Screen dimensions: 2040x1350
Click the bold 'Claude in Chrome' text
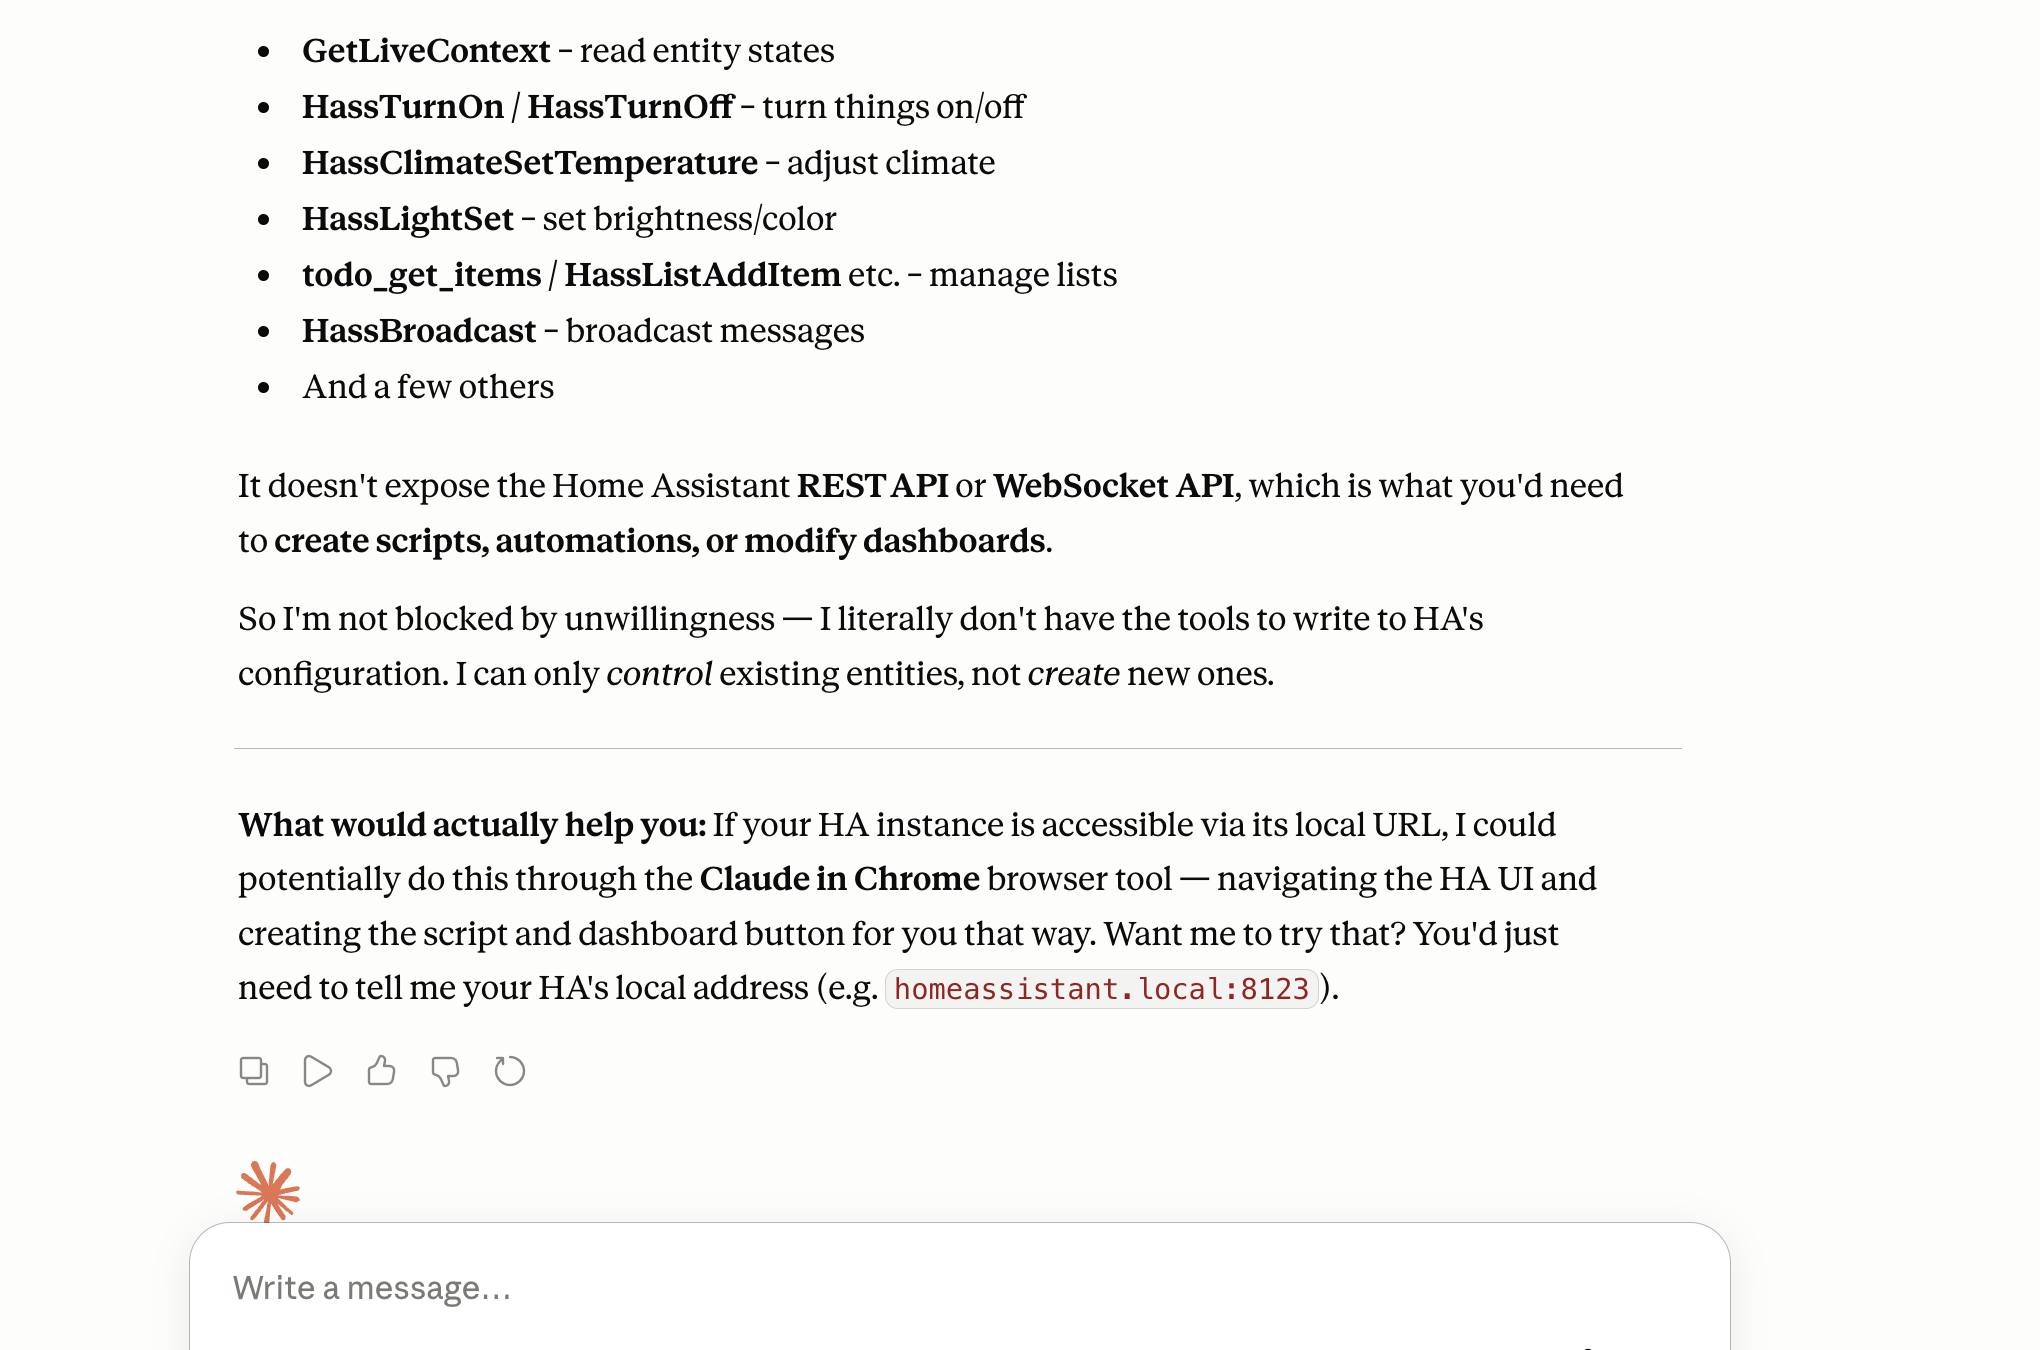click(x=840, y=879)
